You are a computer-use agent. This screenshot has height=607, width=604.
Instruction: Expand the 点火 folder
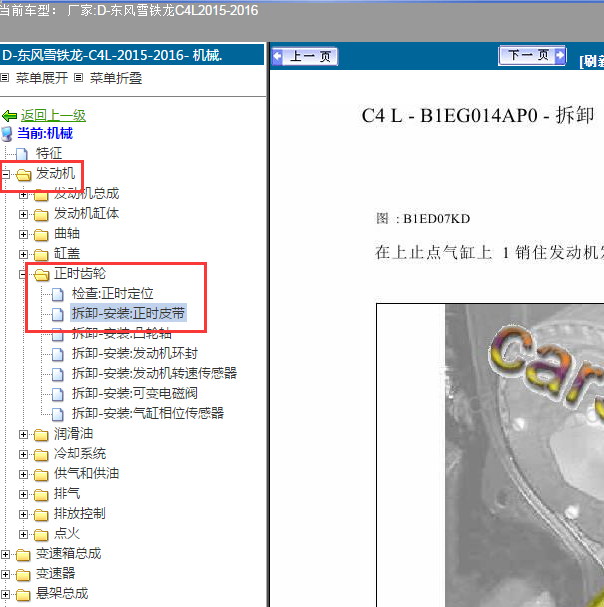point(23,535)
